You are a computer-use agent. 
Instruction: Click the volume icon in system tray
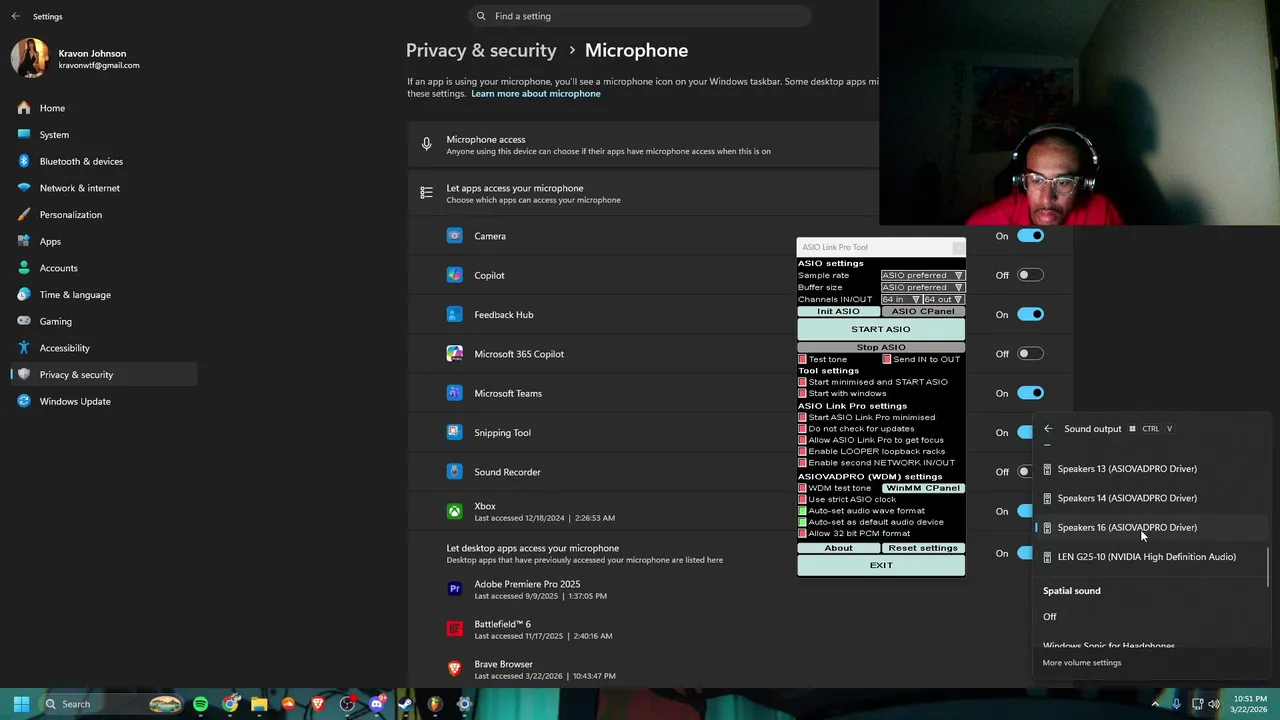tap(1214, 704)
